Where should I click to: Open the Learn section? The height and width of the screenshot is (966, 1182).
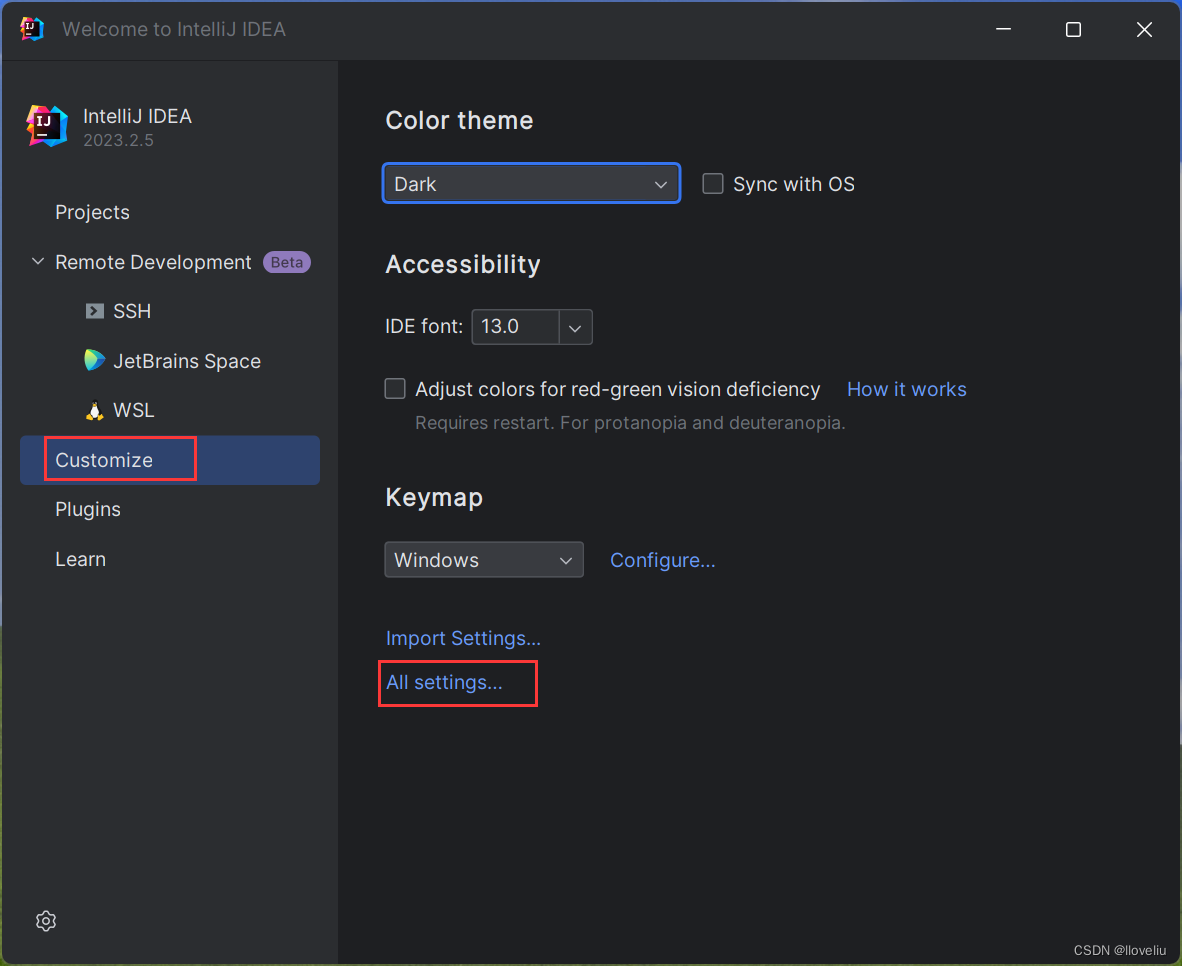click(170, 559)
